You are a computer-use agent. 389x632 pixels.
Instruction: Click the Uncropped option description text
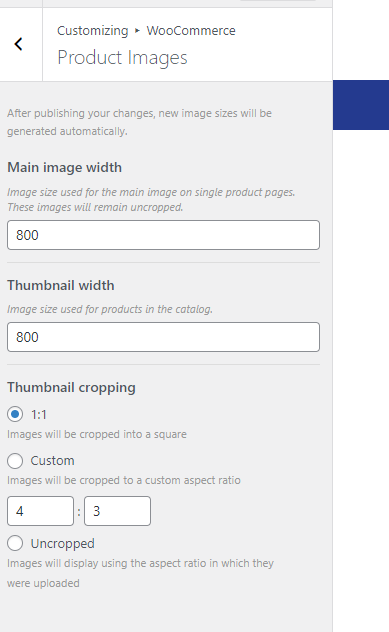click(140, 573)
